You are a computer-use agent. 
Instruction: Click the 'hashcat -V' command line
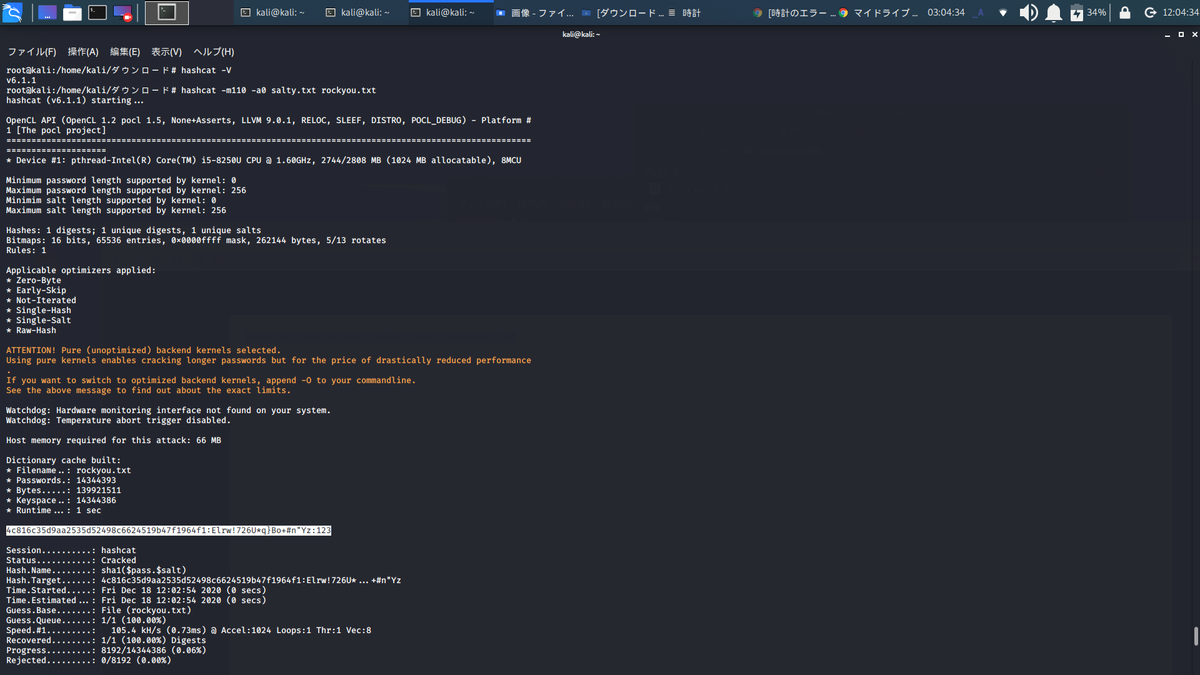119,70
